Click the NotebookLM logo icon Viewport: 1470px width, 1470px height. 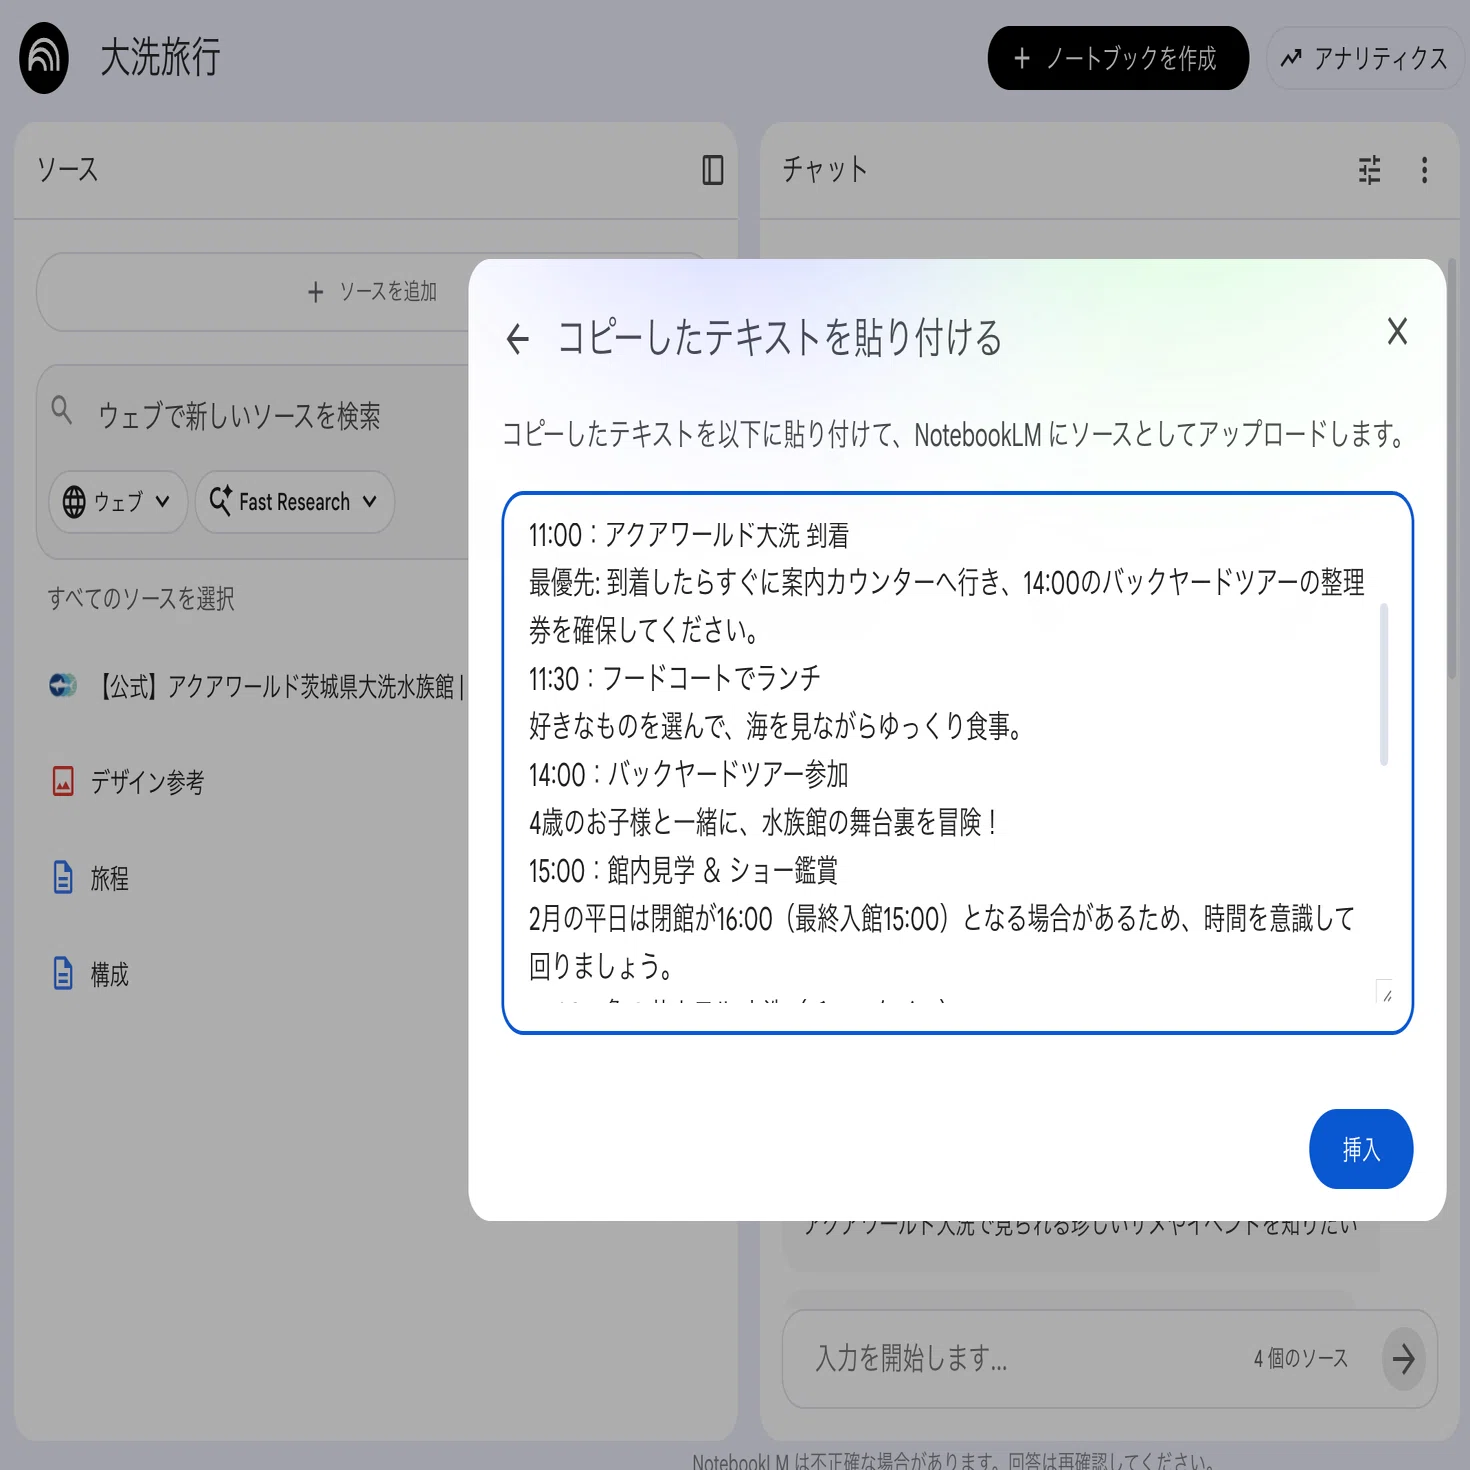(44, 58)
